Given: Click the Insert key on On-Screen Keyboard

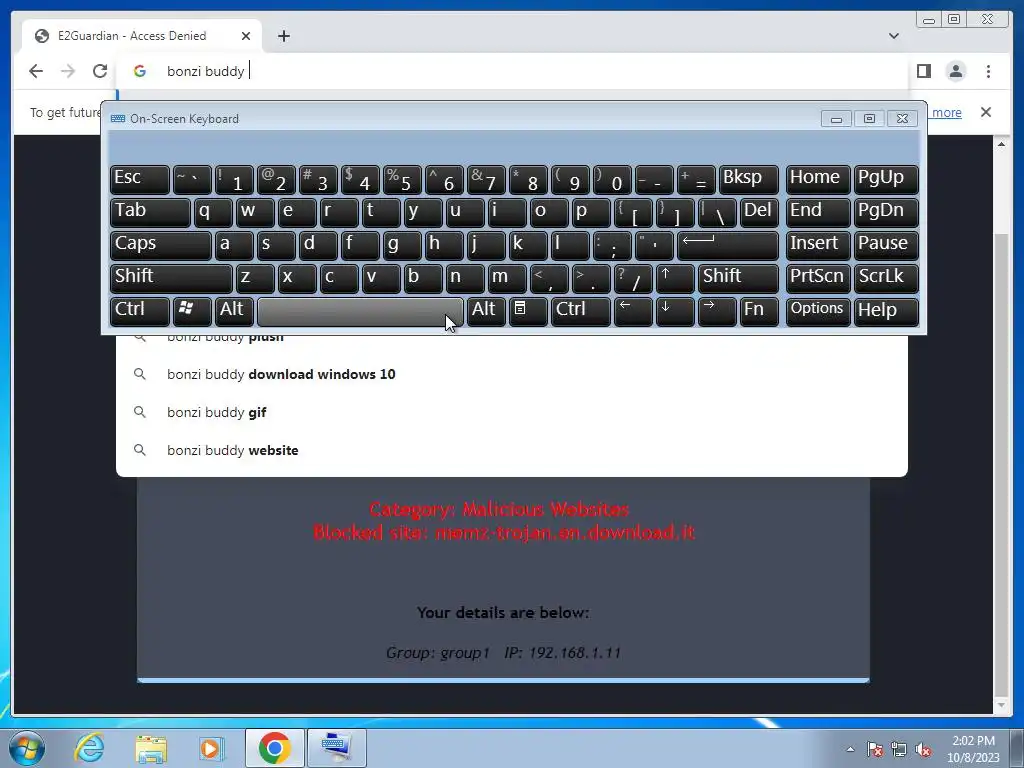Looking at the screenshot, I should [x=818, y=245].
